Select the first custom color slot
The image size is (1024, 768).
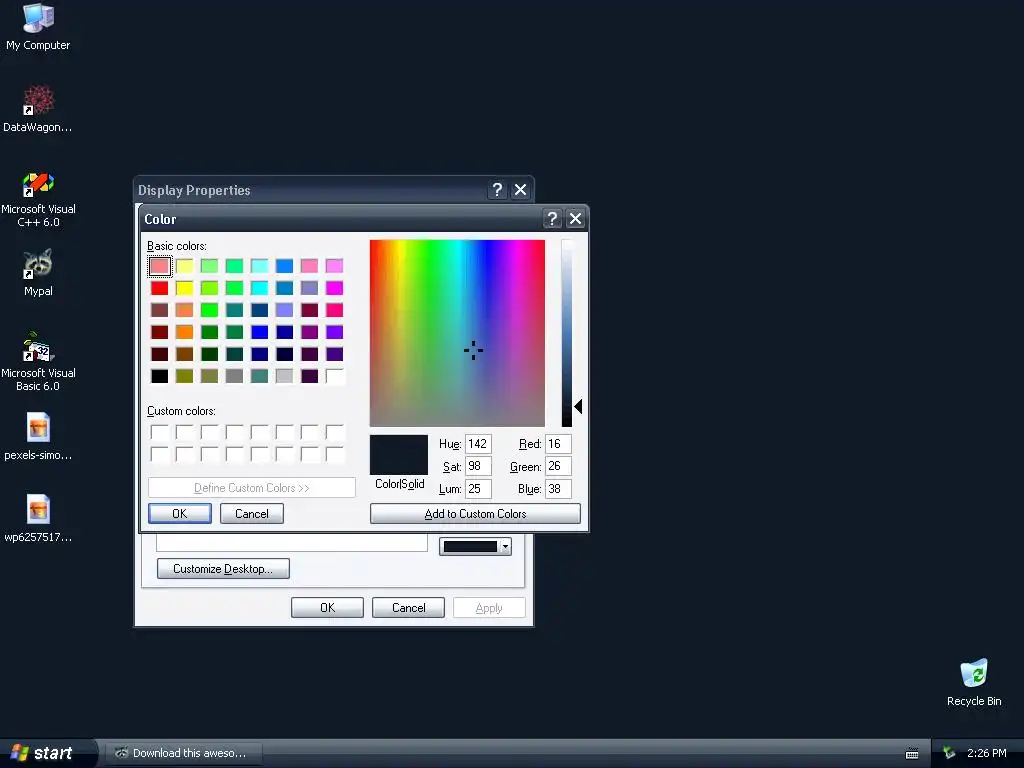click(x=159, y=432)
